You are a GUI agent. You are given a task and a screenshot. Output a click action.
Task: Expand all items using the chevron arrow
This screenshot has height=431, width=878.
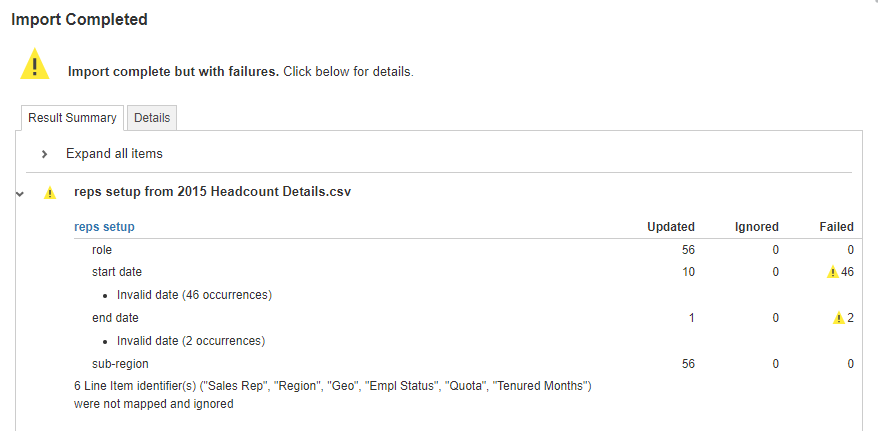point(44,154)
